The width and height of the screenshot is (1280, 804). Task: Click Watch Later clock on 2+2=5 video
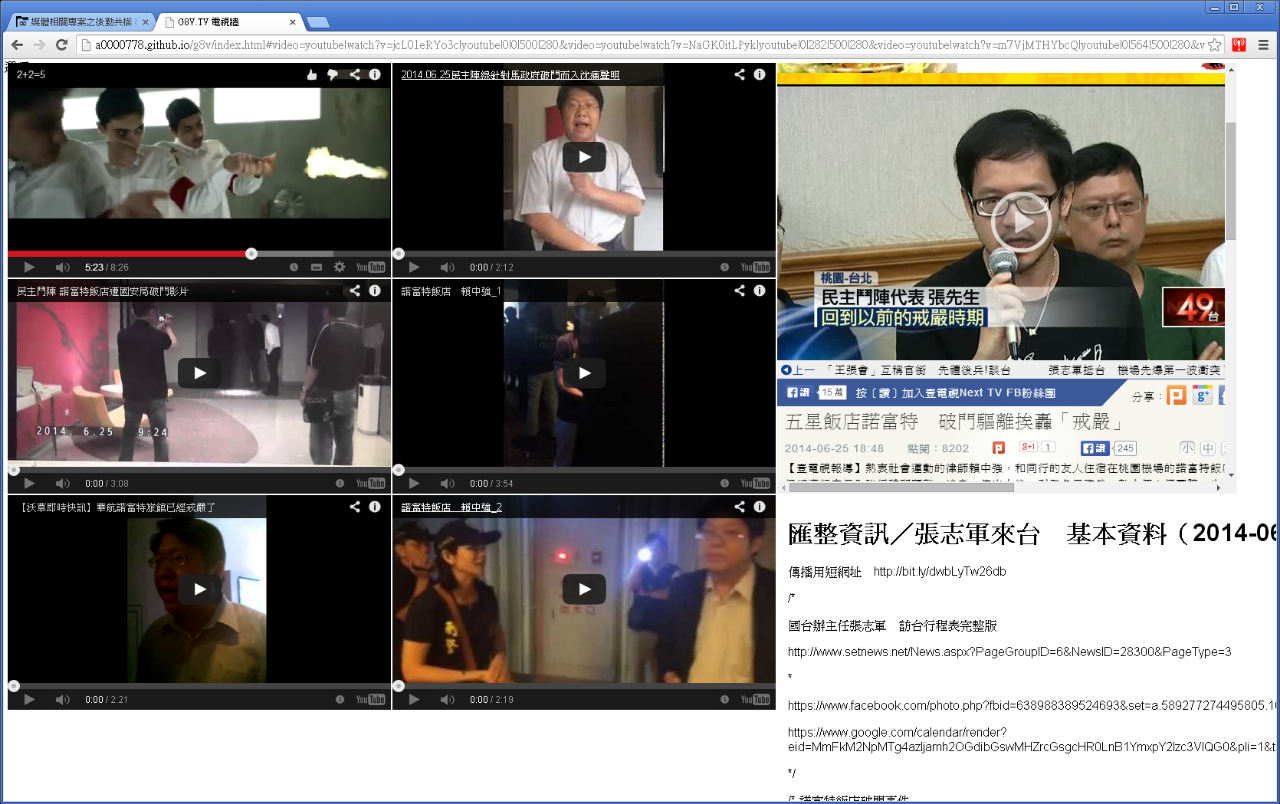point(294,267)
